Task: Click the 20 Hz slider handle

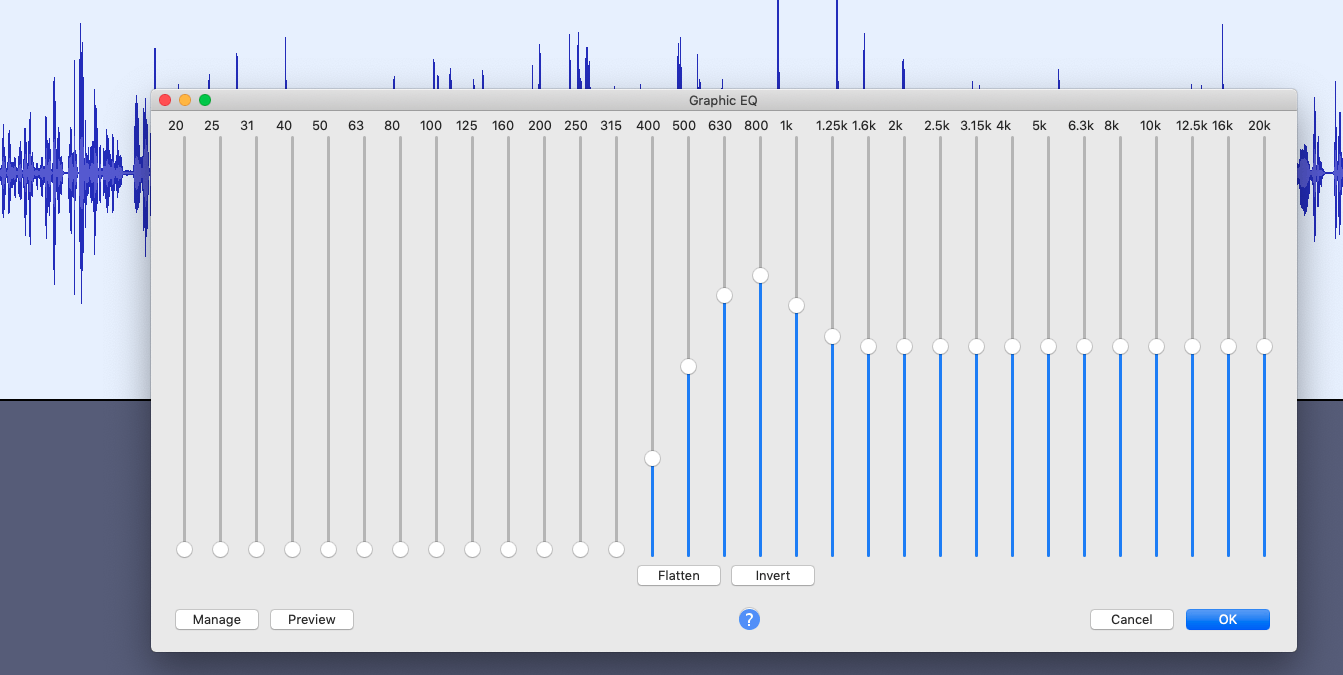Action: point(184,549)
